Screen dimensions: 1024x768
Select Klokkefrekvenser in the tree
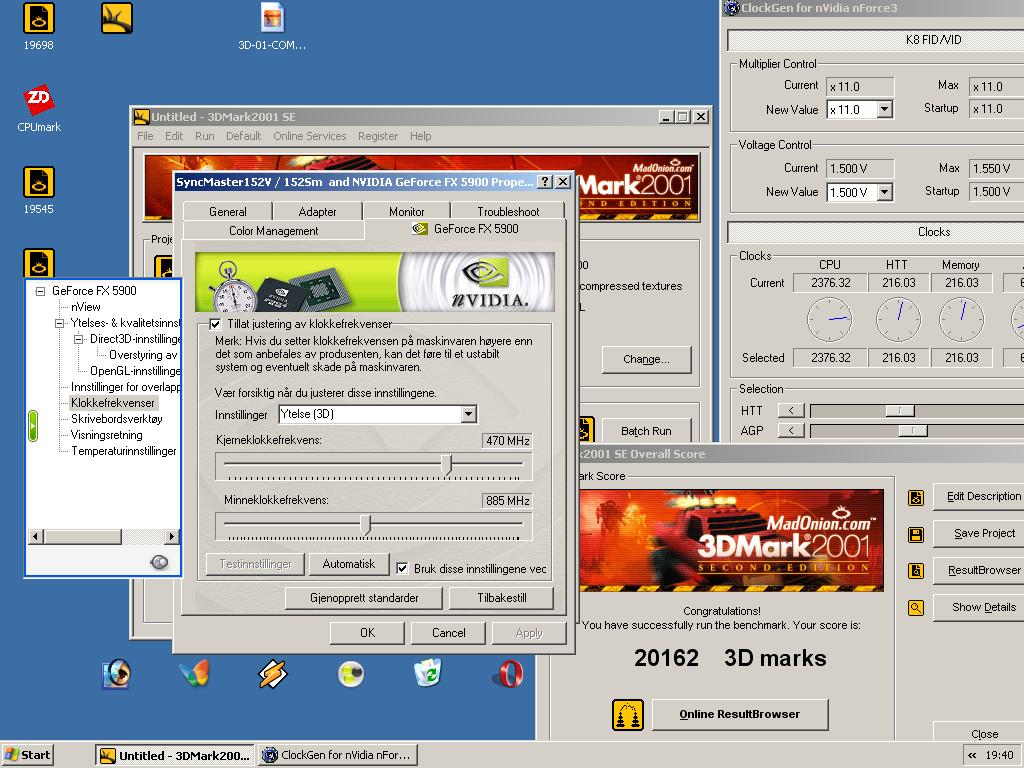113,403
